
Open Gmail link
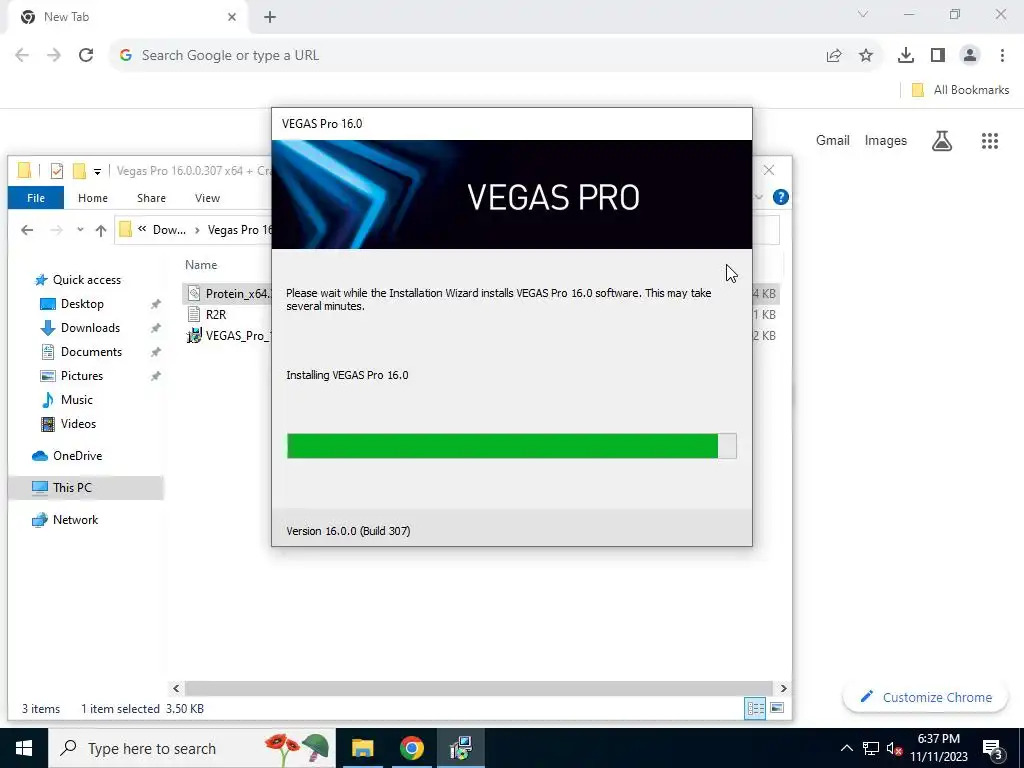(x=833, y=140)
